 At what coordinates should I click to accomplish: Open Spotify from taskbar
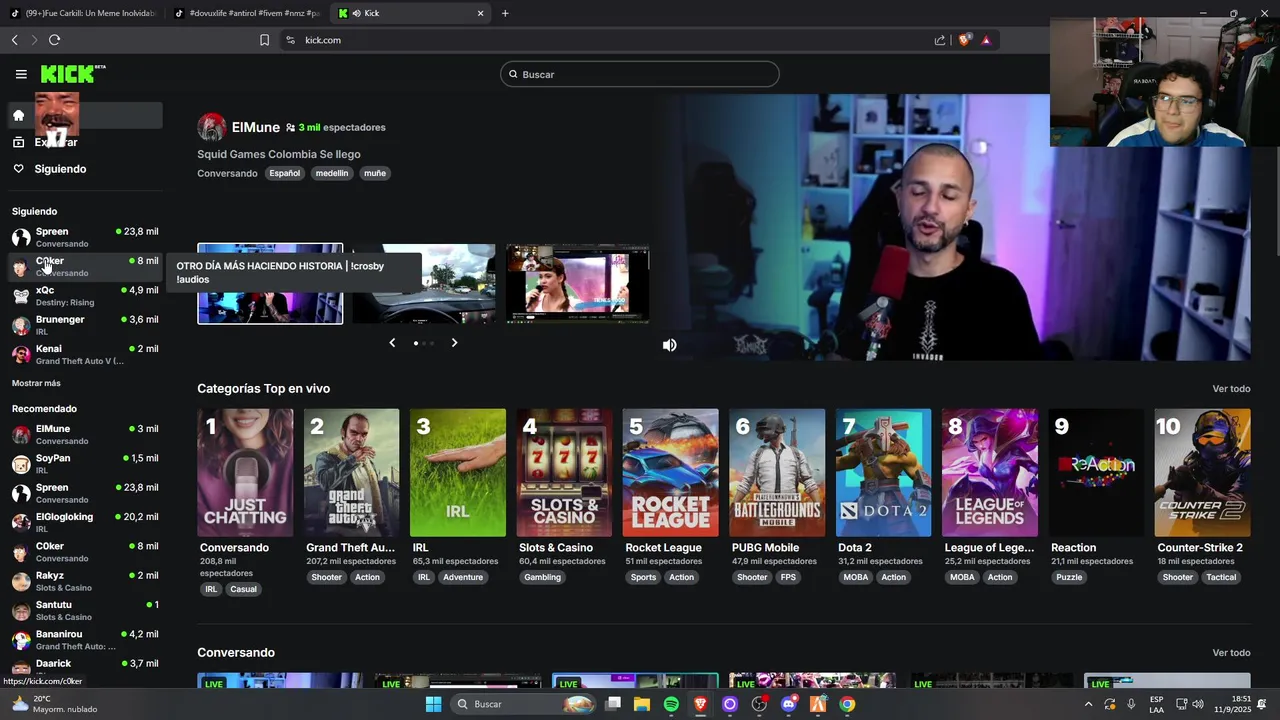tap(671, 704)
